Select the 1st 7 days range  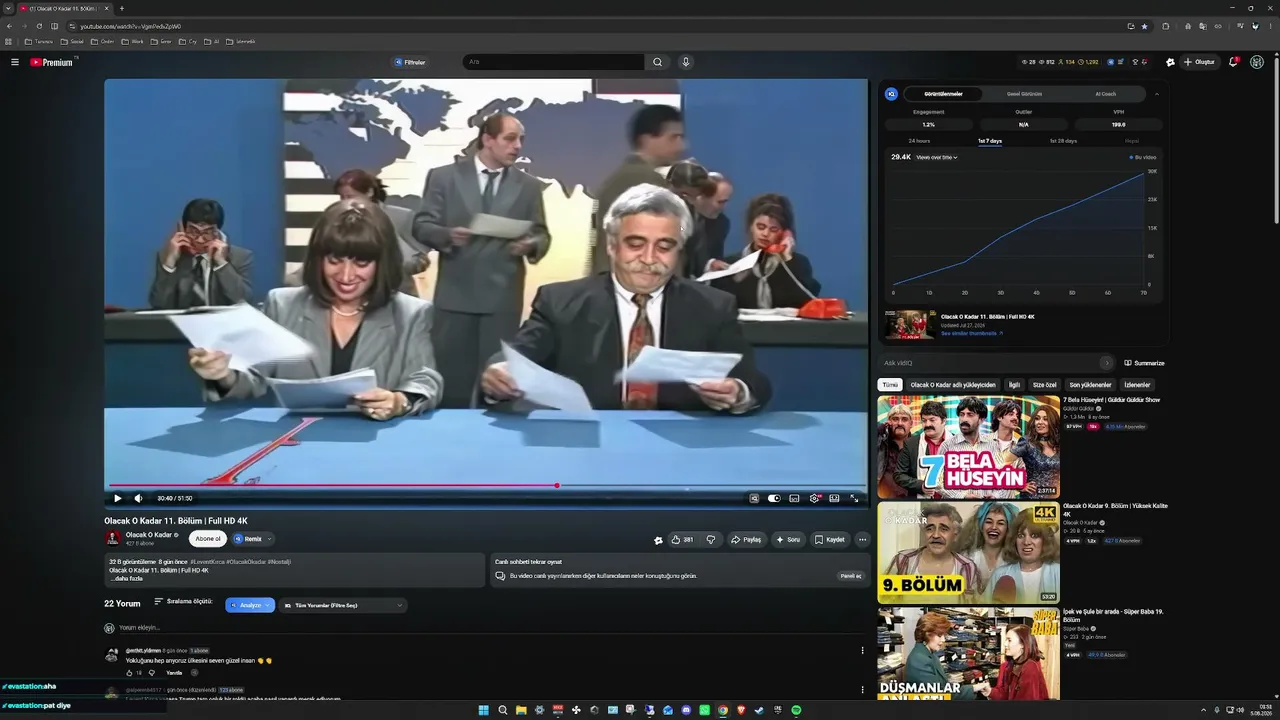[x=990, y=141]
